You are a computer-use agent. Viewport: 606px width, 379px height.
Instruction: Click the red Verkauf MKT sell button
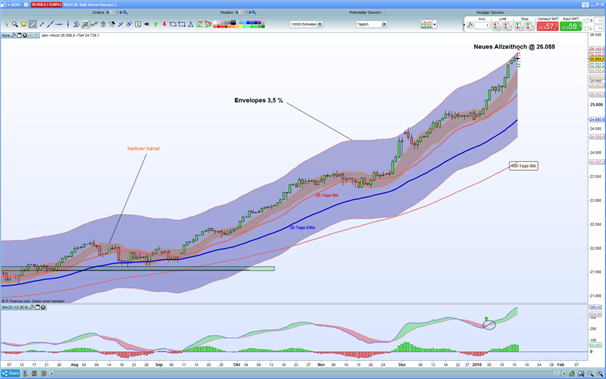(x=548, y=26)
